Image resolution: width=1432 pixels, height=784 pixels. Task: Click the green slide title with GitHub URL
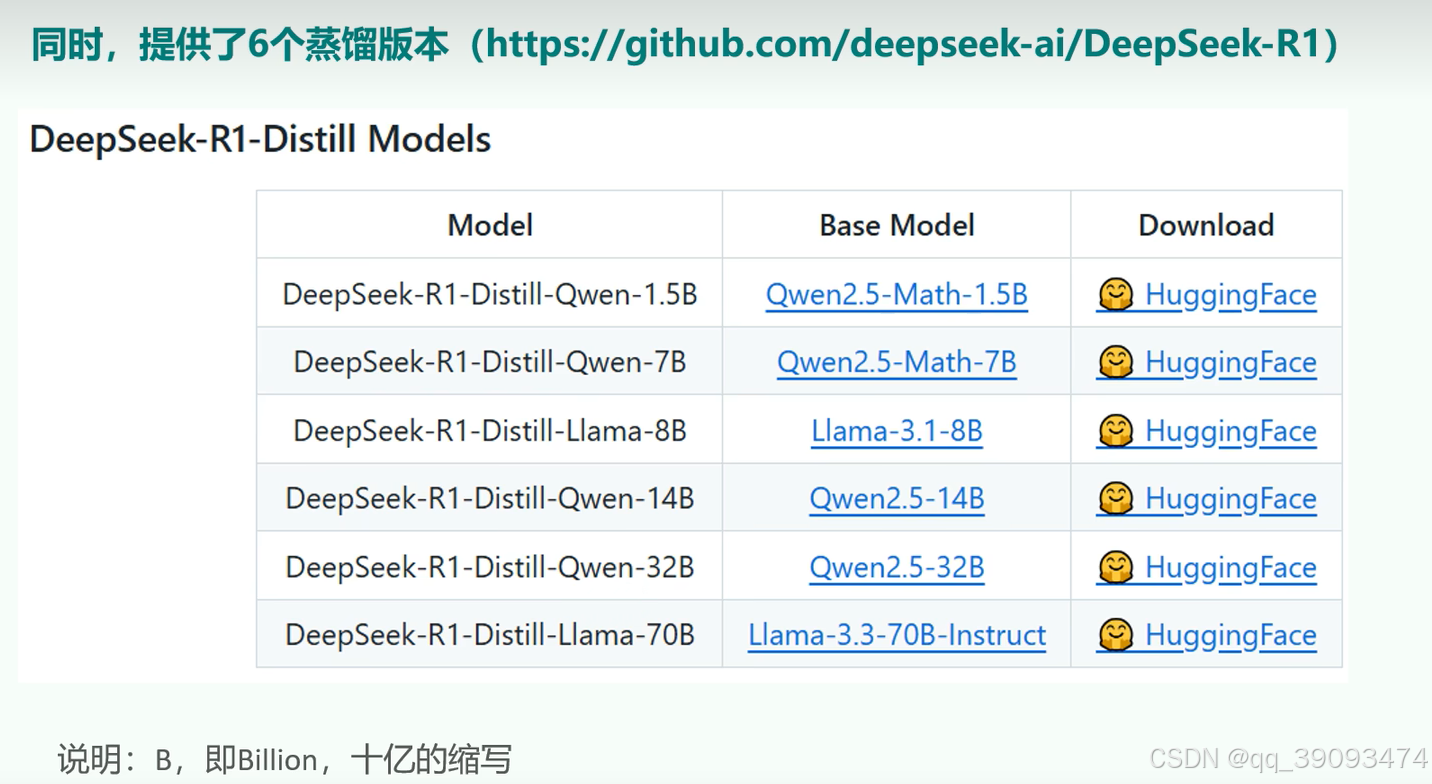[x=685, y=45]
